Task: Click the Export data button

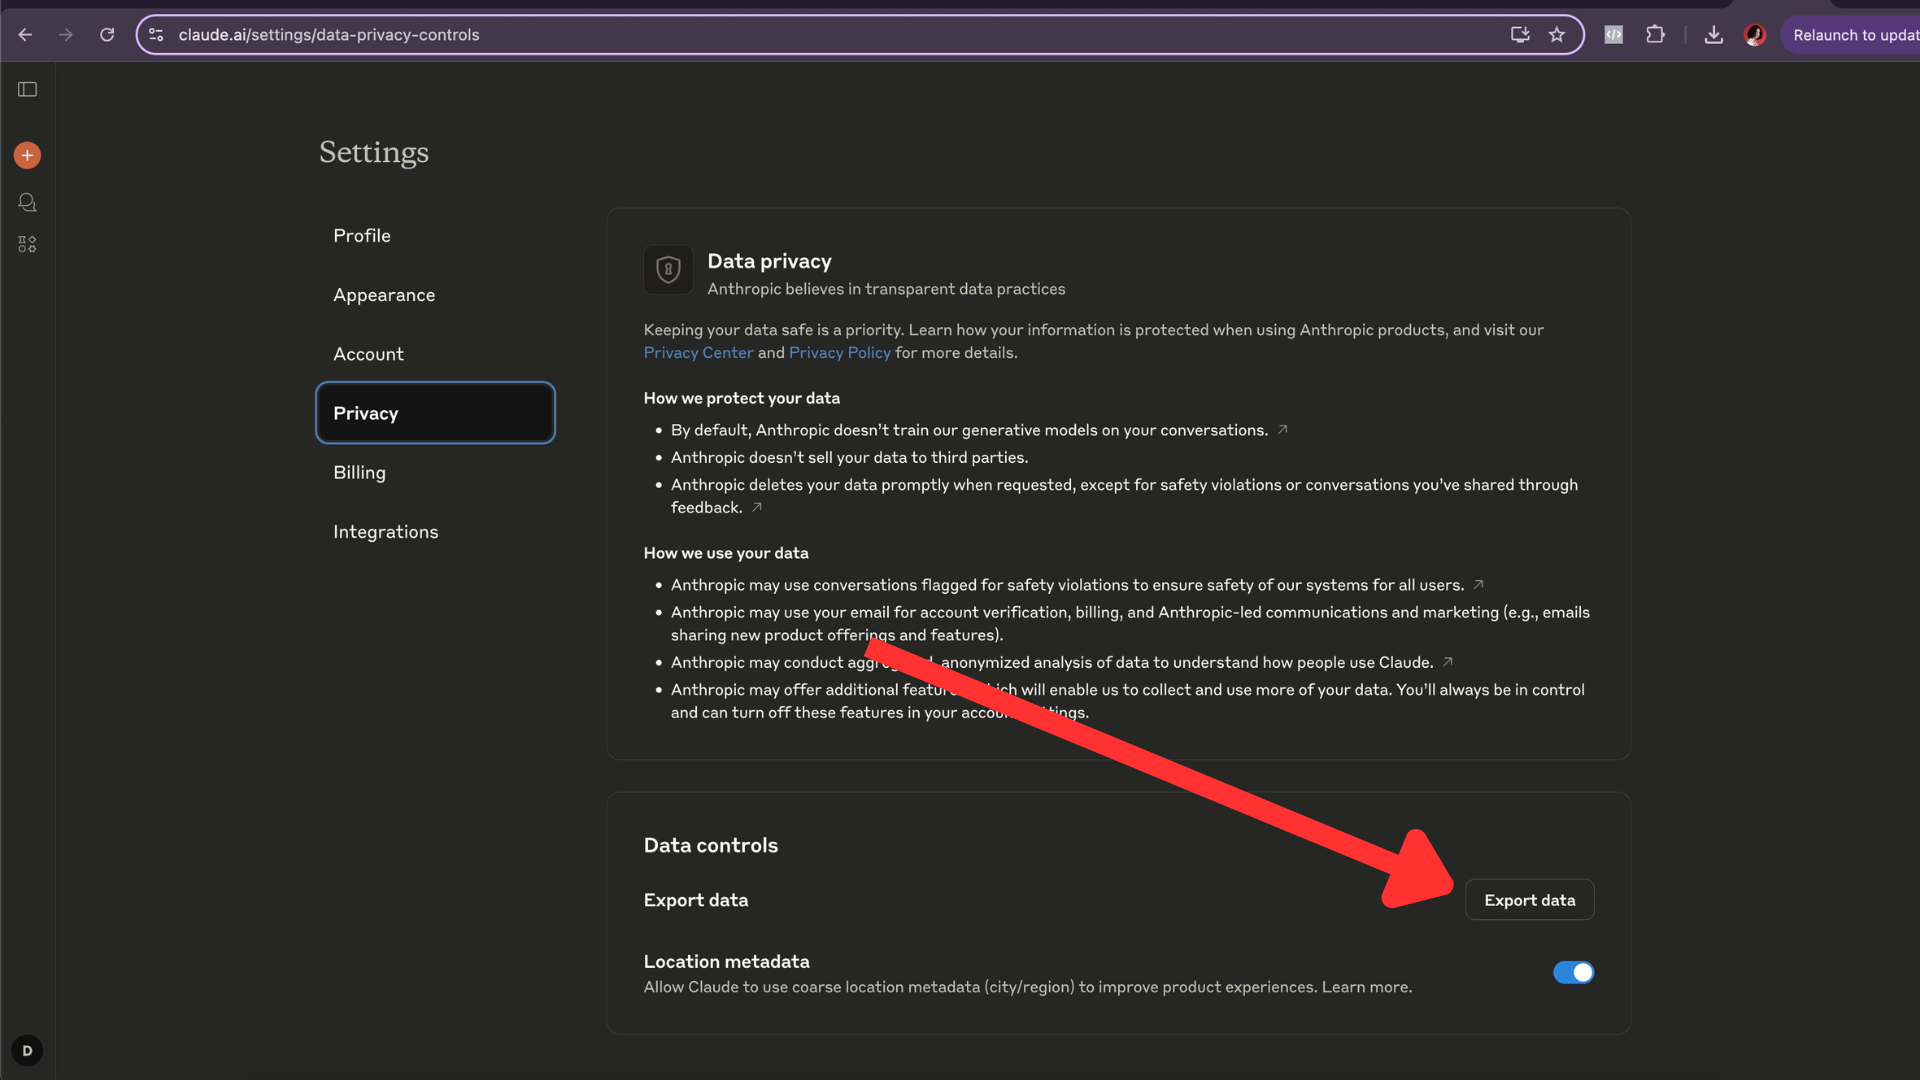Action: [1530, 900]
